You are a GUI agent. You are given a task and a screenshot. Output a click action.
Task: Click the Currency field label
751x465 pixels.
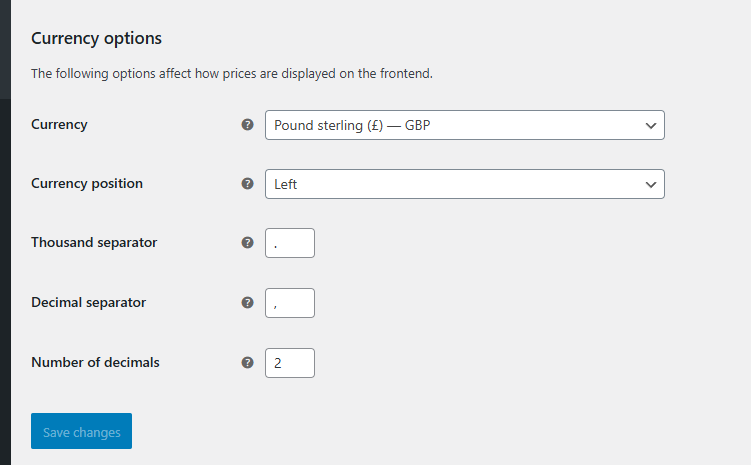coord(59,125)
